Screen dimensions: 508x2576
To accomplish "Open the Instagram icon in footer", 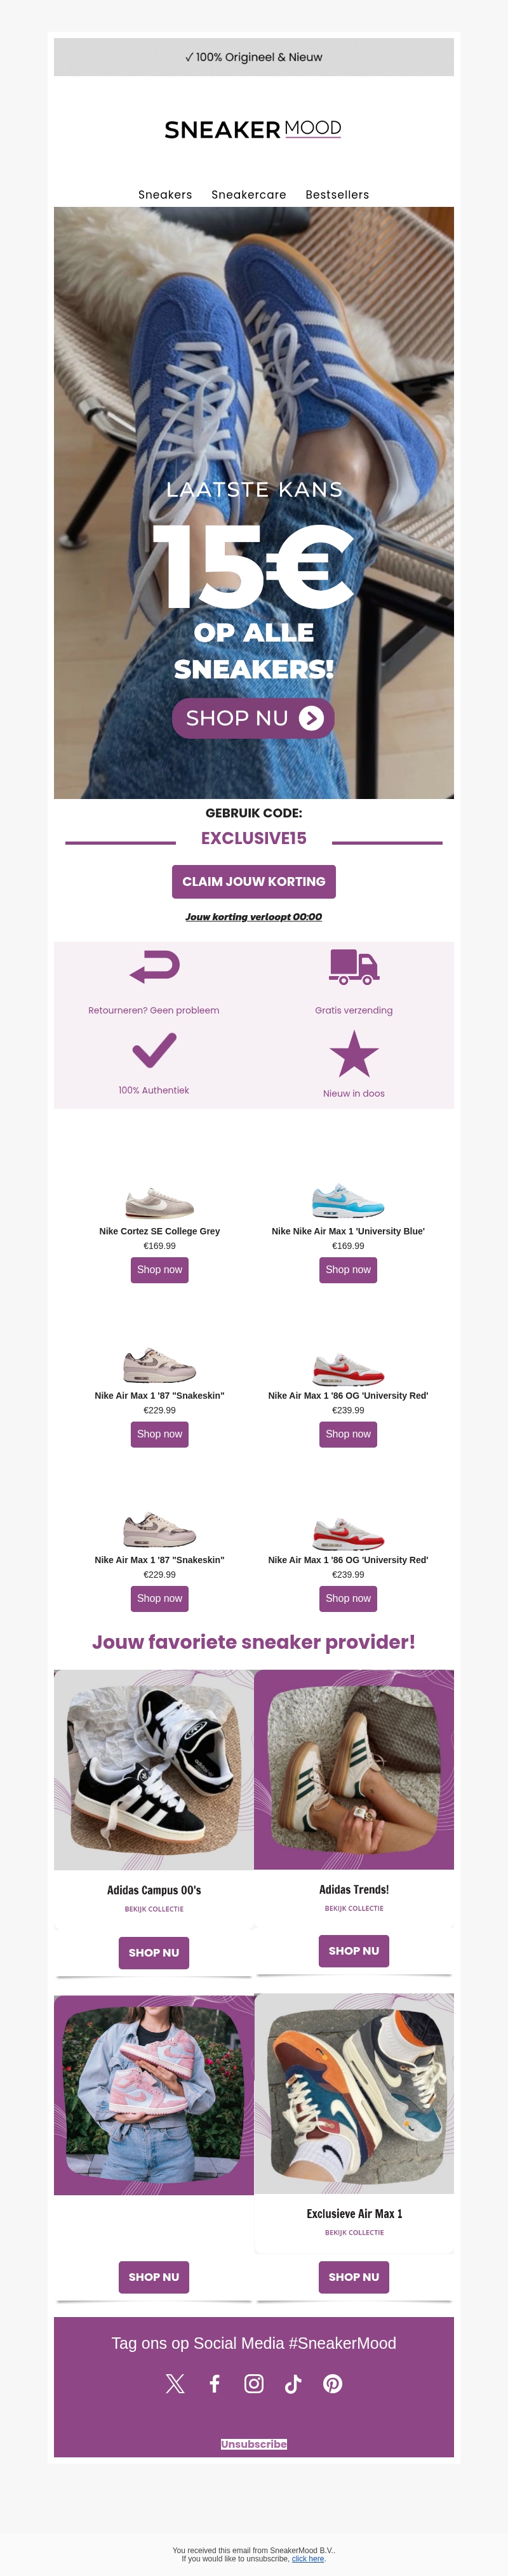I will (254, 2383).
